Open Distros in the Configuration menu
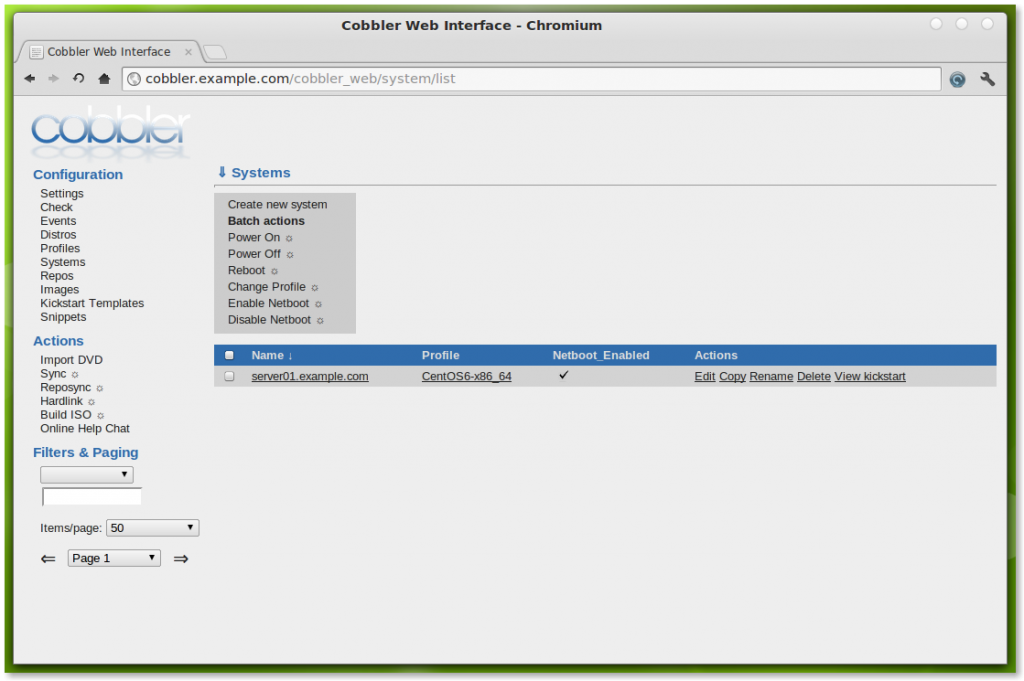This screenshot has height=681, width=1024. click(58, 235)
